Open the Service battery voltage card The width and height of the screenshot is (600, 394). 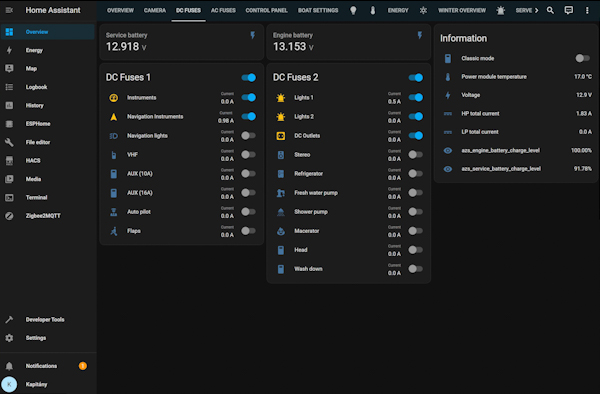pos(182,42)
